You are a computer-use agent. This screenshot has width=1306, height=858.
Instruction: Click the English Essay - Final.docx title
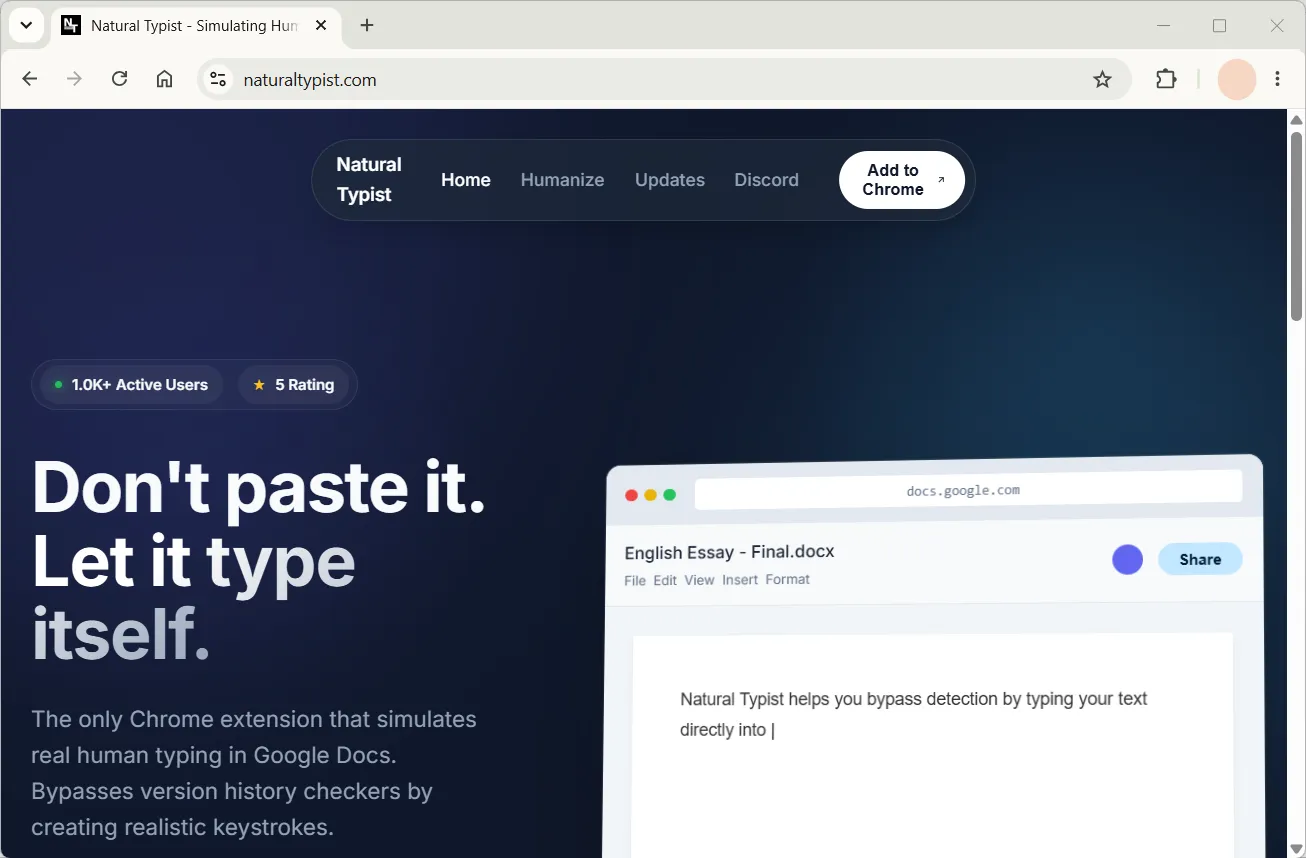point(729,552)
